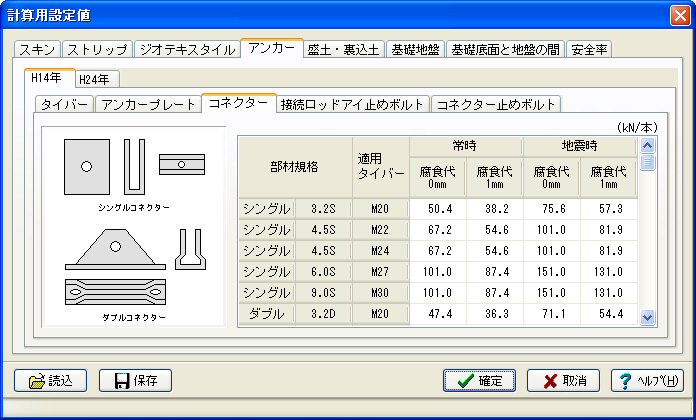Screen dimensions: 696x420
Task: Select cell 47.4 in 3.2D row
Action: click(x=438, y=314)
